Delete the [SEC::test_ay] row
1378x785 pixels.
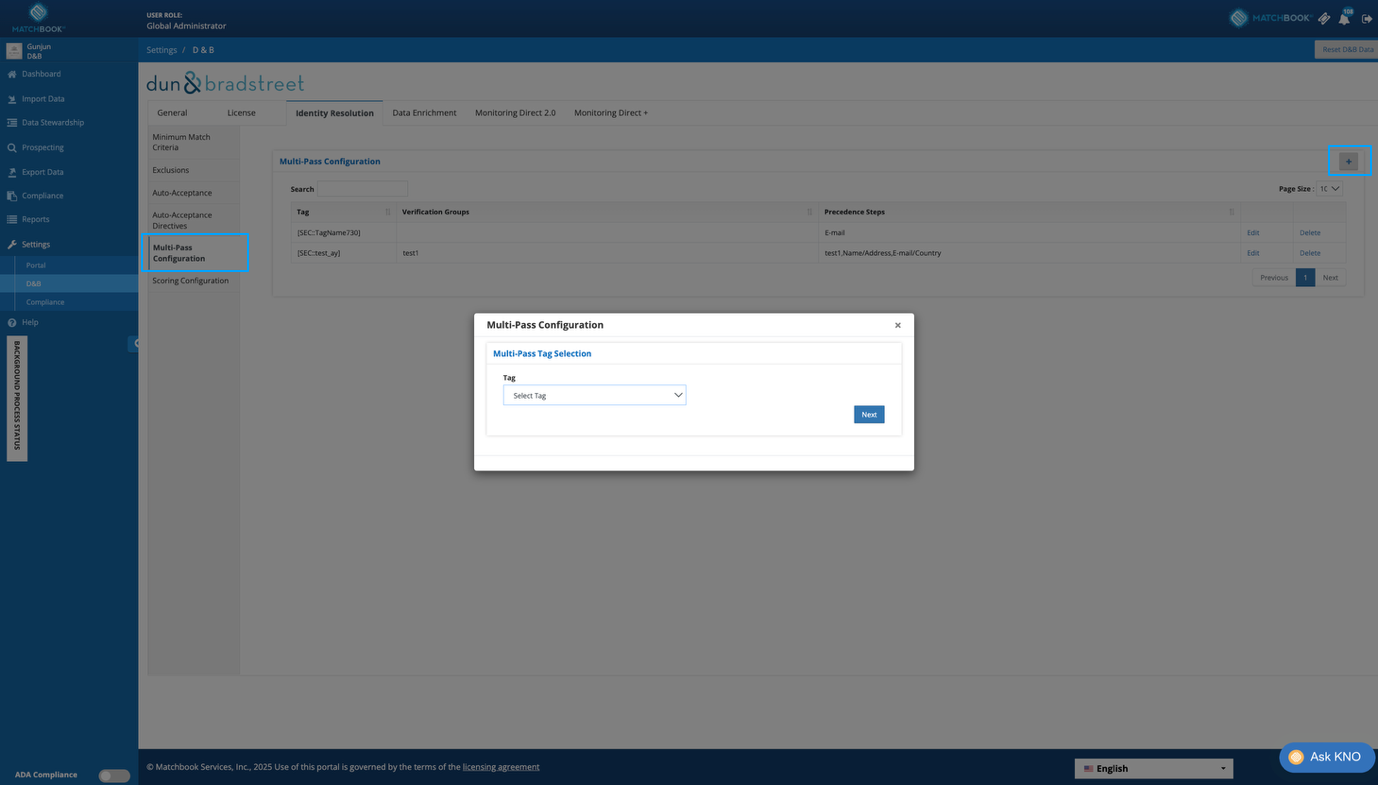pos(1310,253)
